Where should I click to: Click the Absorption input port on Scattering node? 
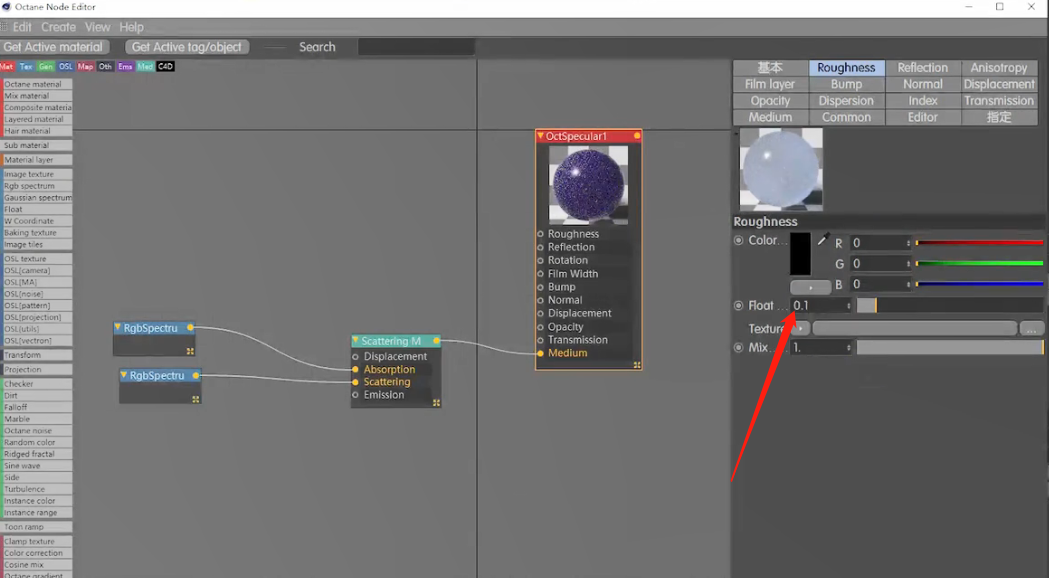[356, 369]
